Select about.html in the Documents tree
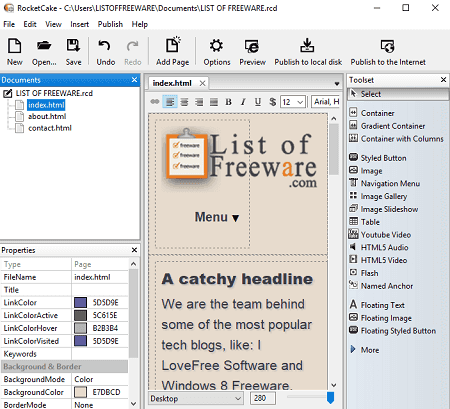This screenshot has height=409, width=450. coord(47,116)
